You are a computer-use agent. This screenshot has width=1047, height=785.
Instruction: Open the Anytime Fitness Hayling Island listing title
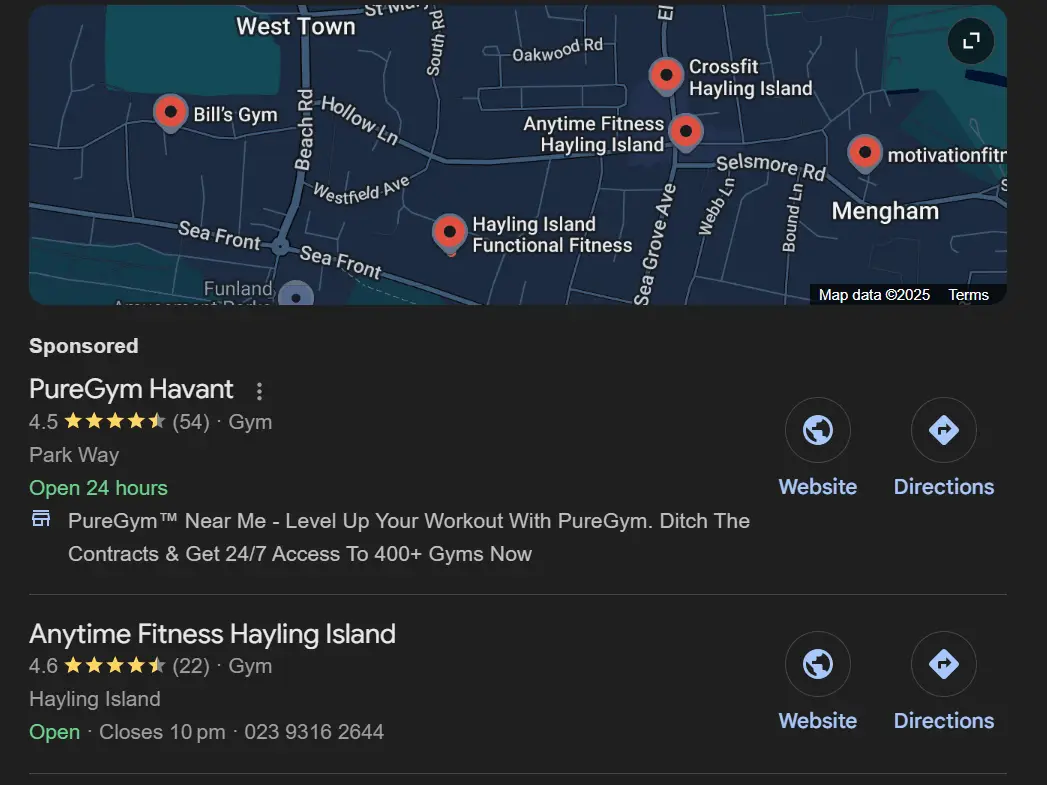[x=212, y=633]
